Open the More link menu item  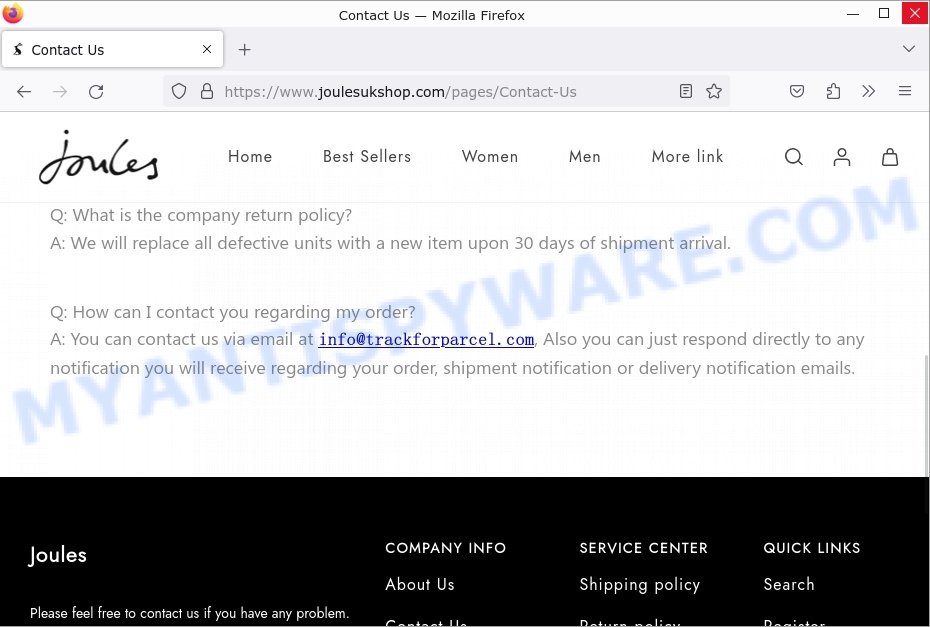tap(687, 157)
